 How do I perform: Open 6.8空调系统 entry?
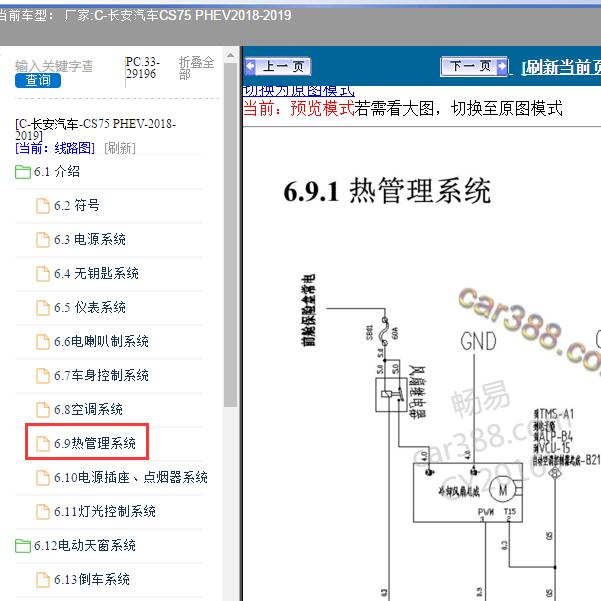pyautogui.click(x=88, y=409)
